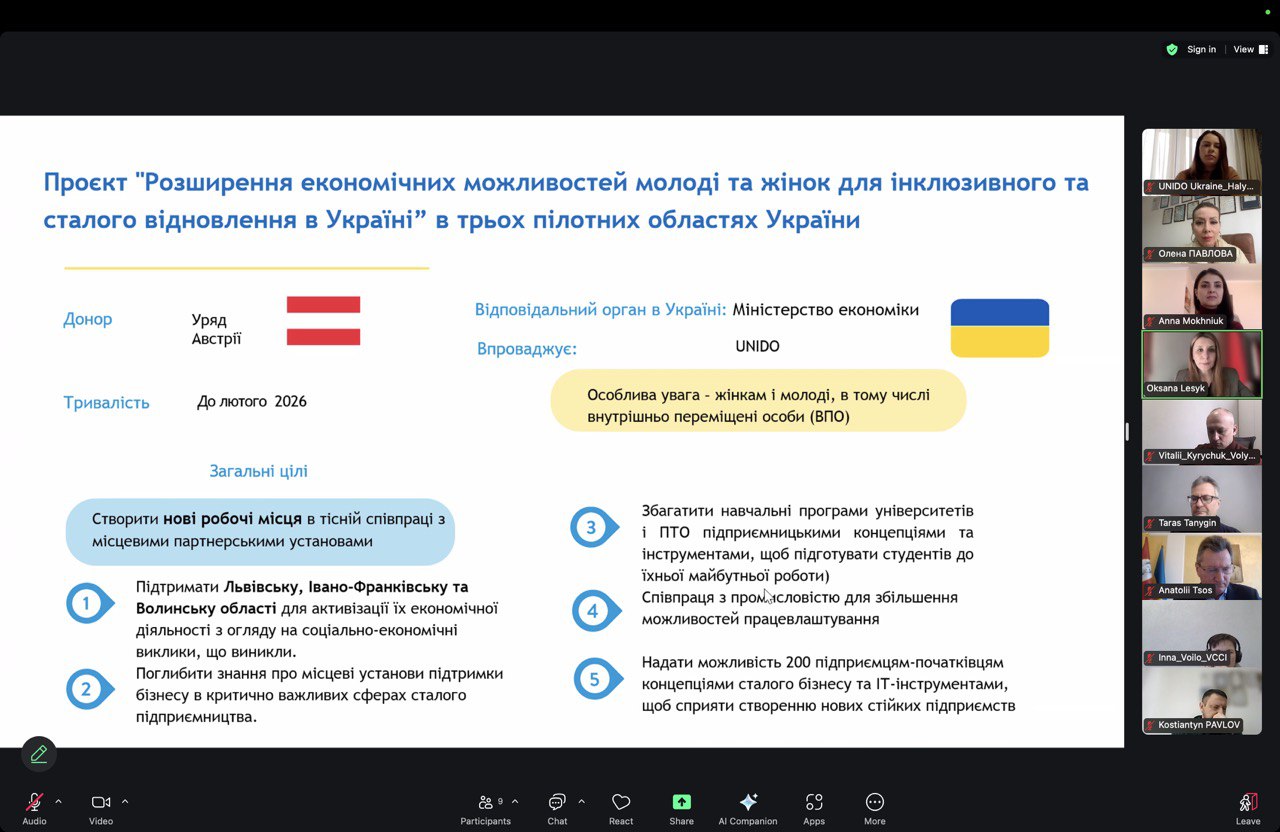Expand audio options arrow next to Audio
This screenshot has width=1280, height=832.
point(58,802)
